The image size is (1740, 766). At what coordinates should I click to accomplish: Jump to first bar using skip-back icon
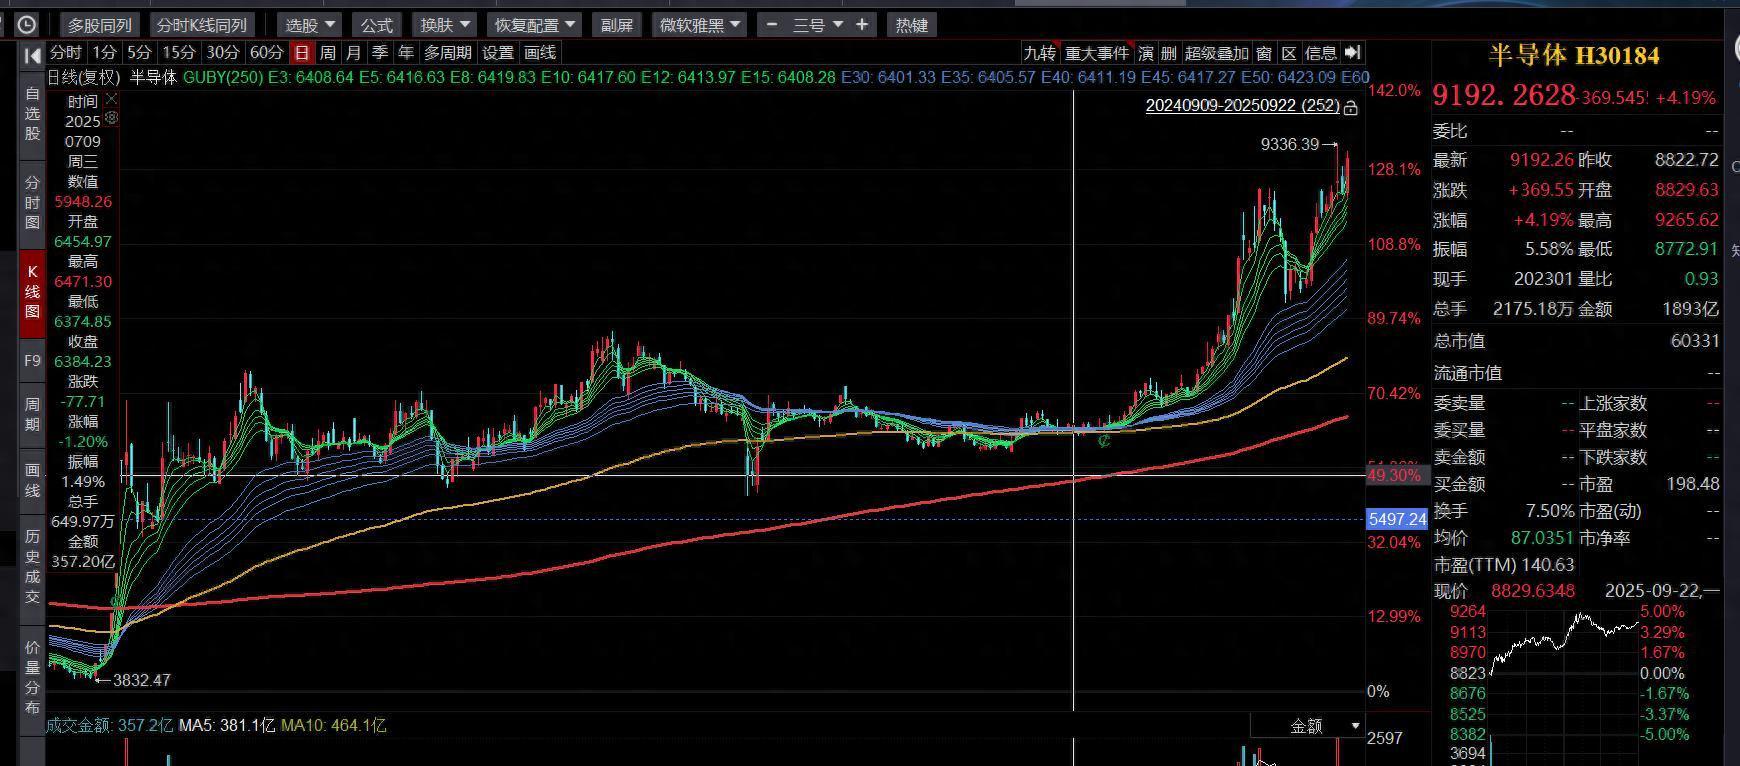pyautogui.click(x=32, y=54)
